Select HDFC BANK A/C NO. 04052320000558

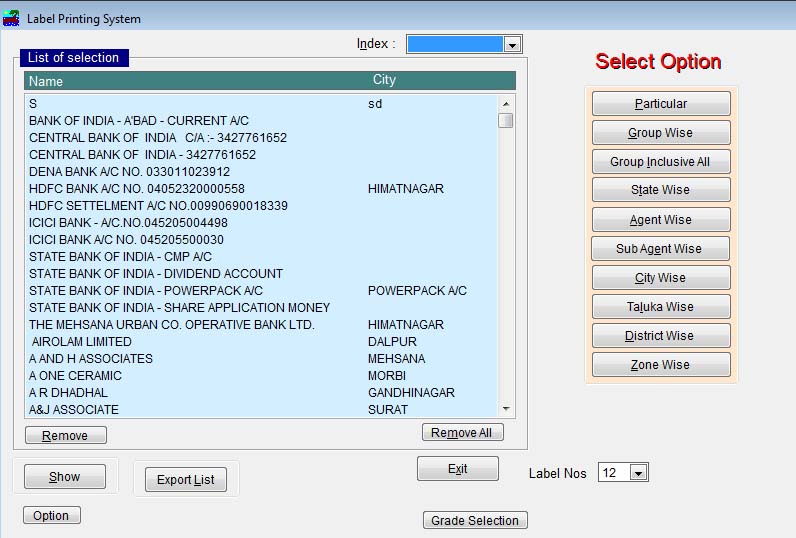tap(261, 189)
